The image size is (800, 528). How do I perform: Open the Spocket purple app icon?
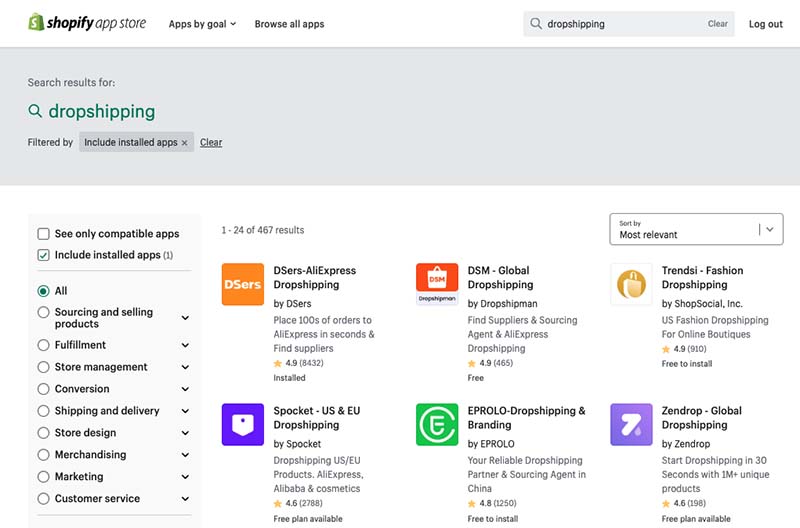pos(243,424)
